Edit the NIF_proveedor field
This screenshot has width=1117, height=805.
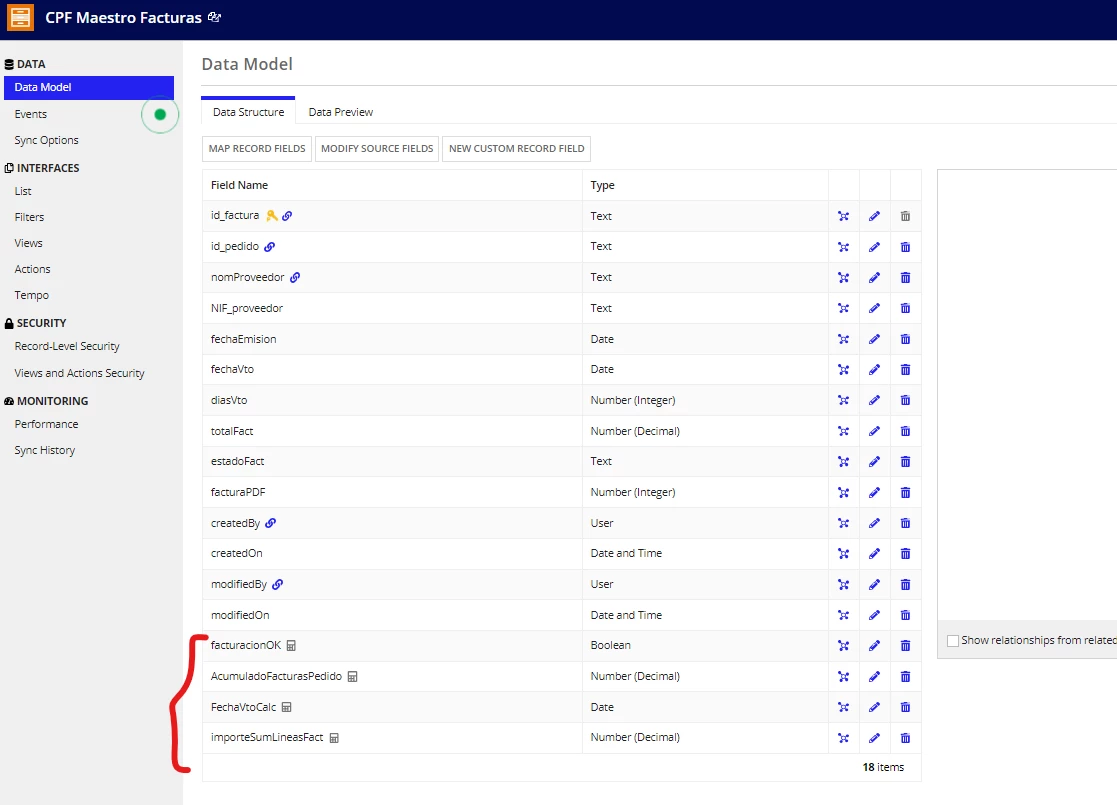point(874,308)
